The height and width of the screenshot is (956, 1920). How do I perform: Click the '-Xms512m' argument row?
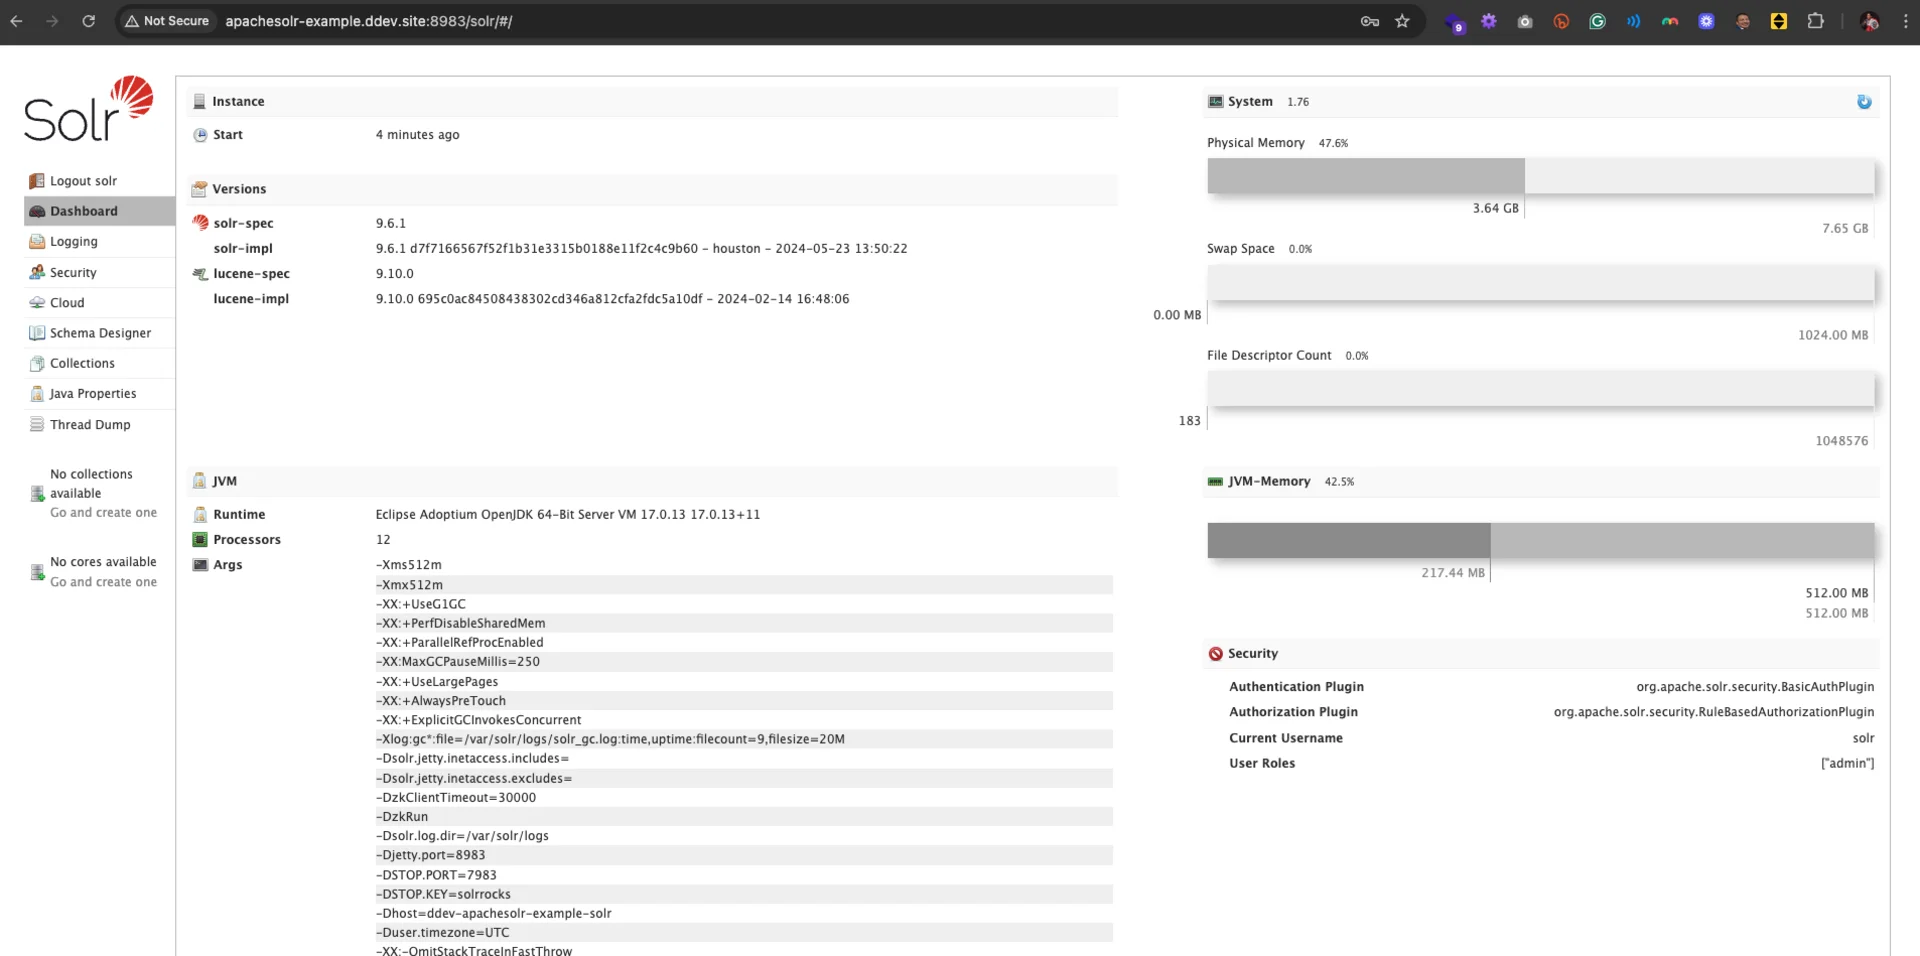(744, 565)
